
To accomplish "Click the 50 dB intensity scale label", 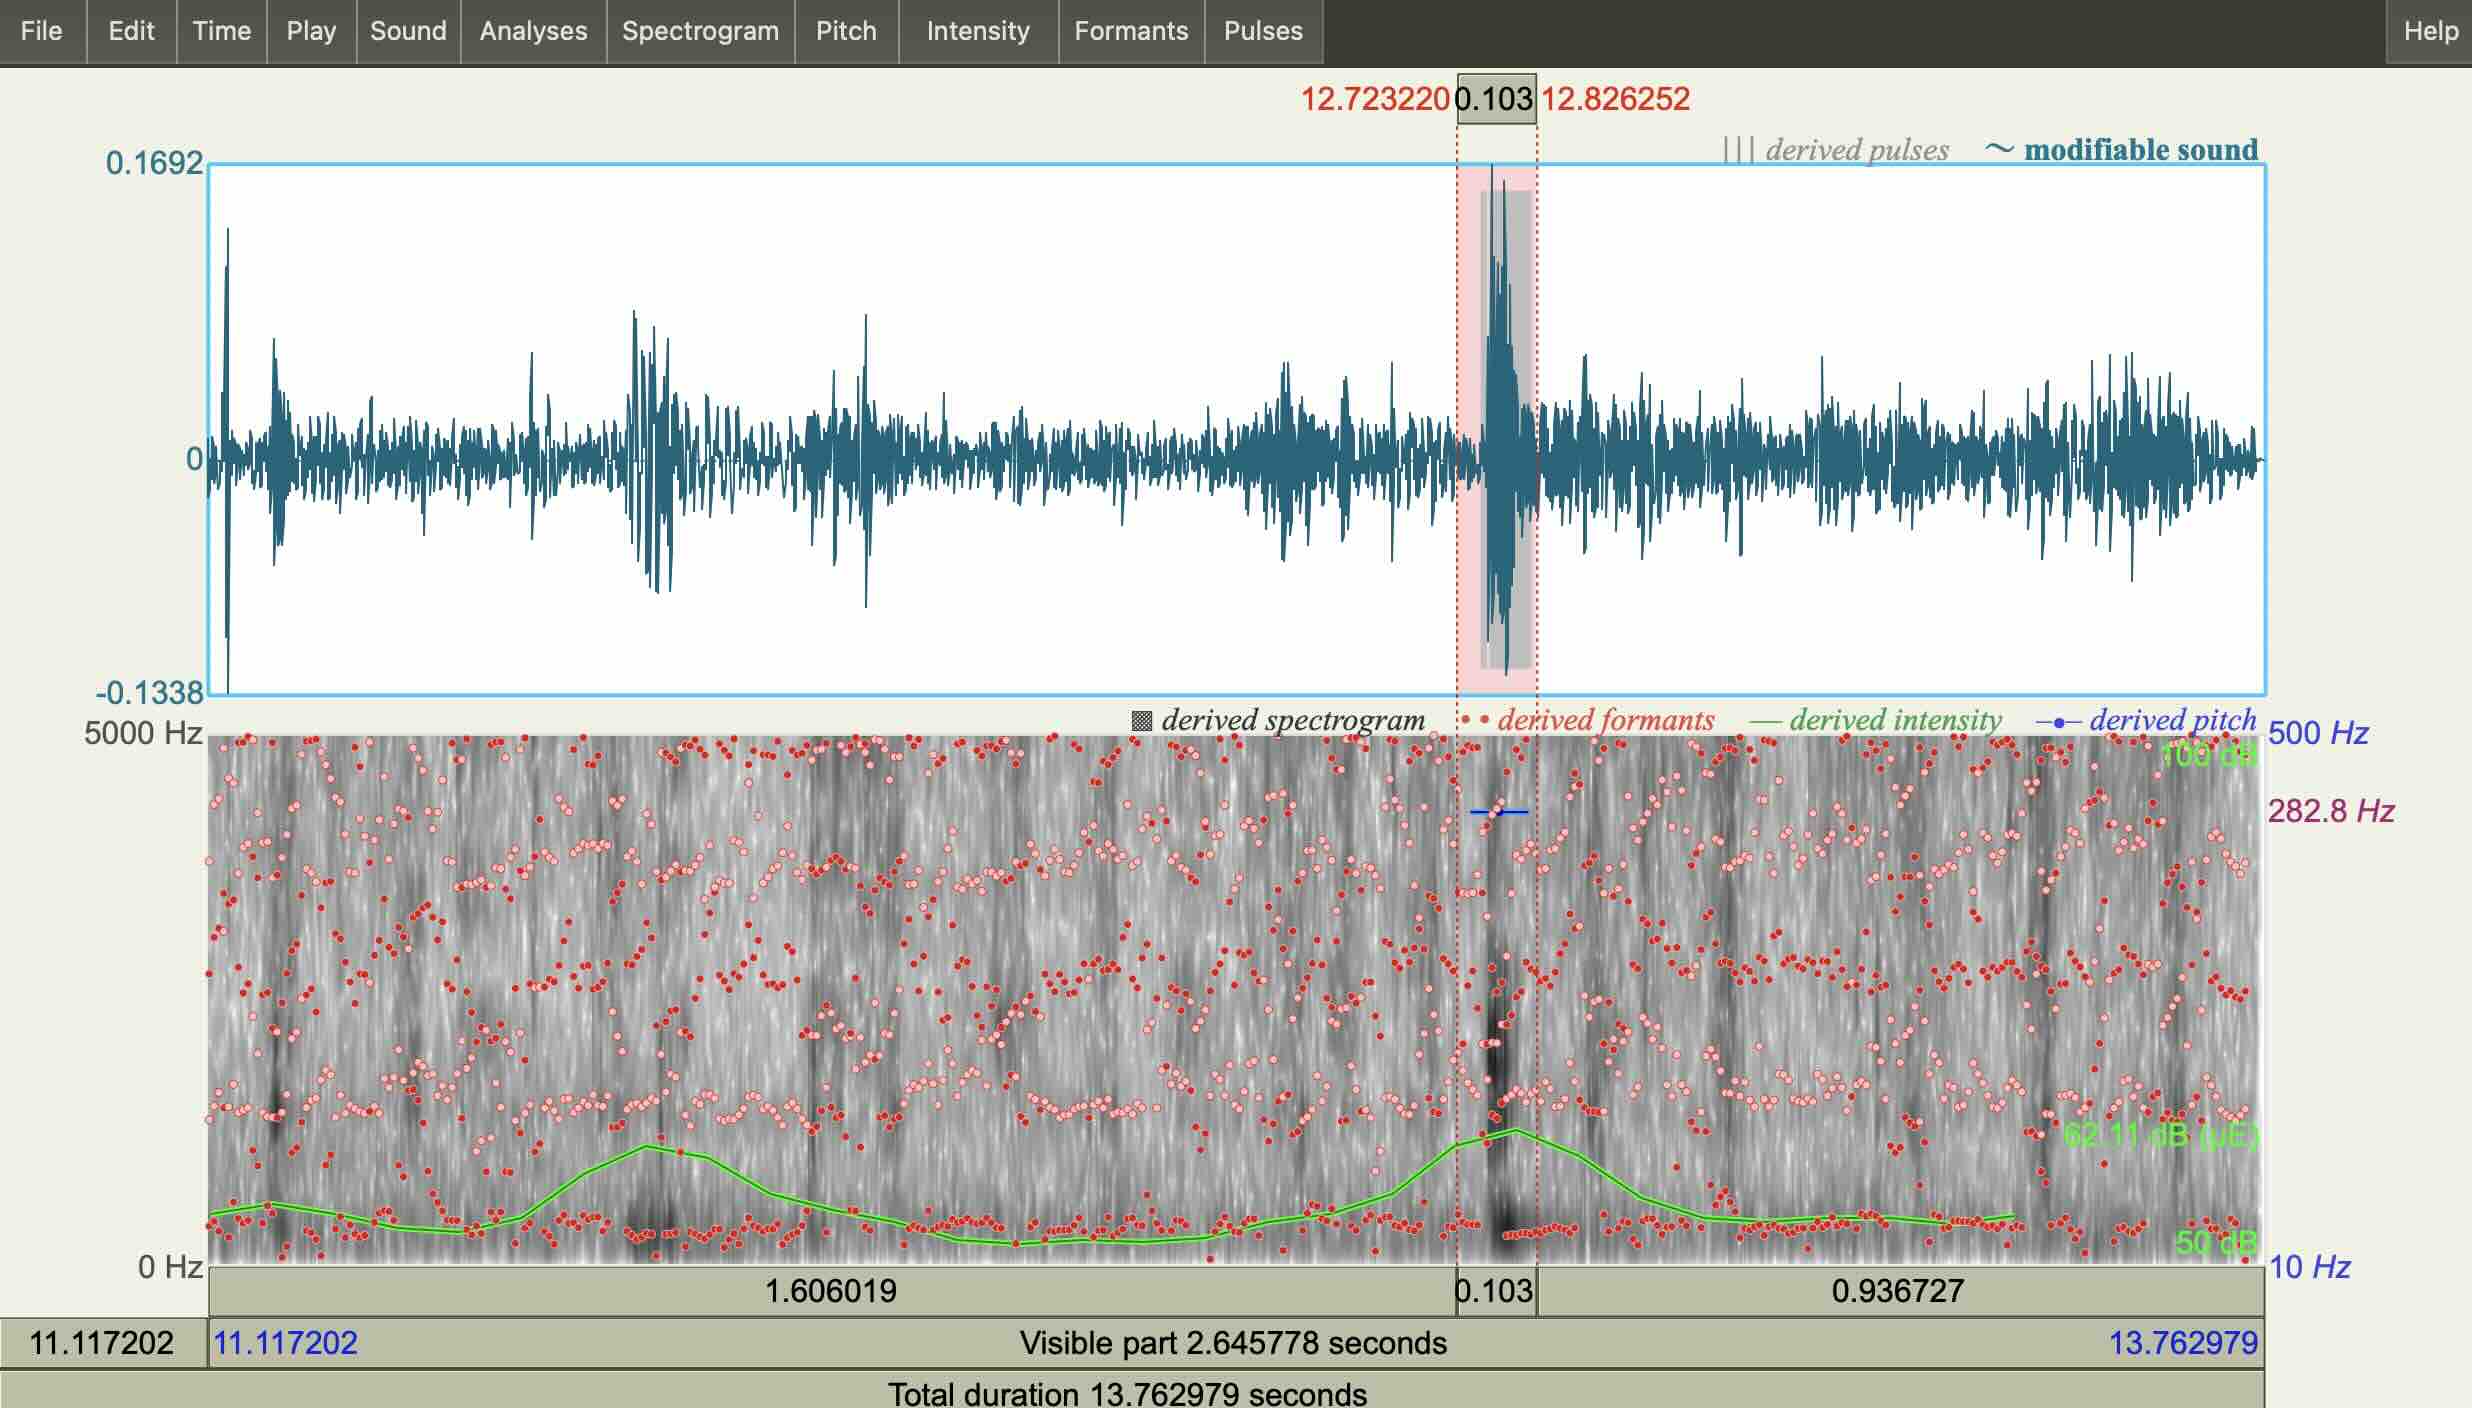I will coord(2216,1242).
